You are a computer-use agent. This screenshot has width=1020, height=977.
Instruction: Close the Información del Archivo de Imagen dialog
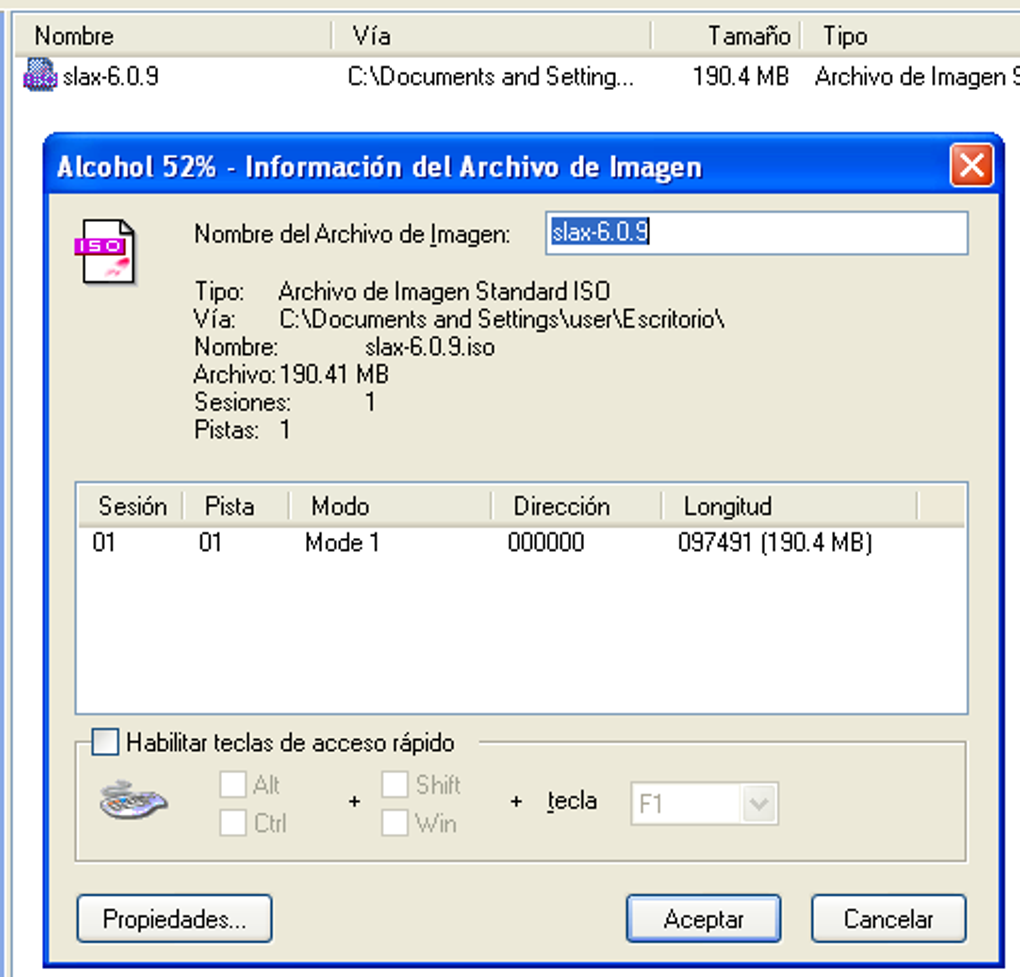[971, 166]
